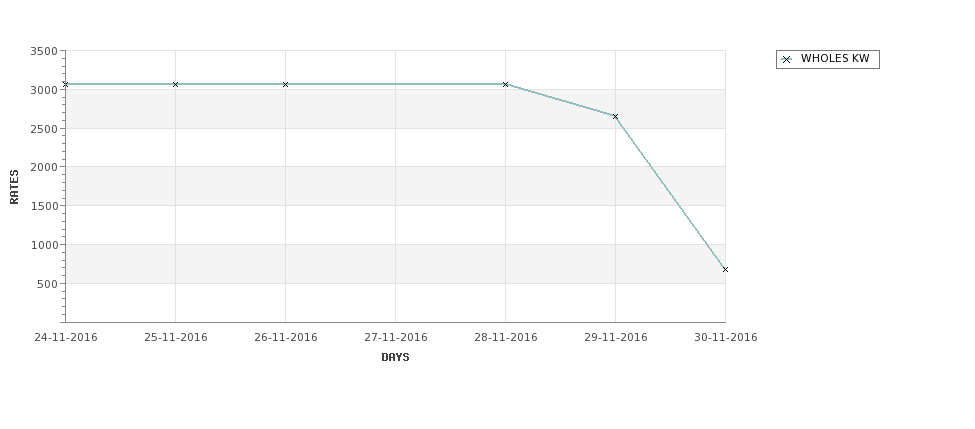Click the 27-11-2016 x-axis date label
This screenshot has height=429, width=975.
pyautogui.click(x=395, y=338)
